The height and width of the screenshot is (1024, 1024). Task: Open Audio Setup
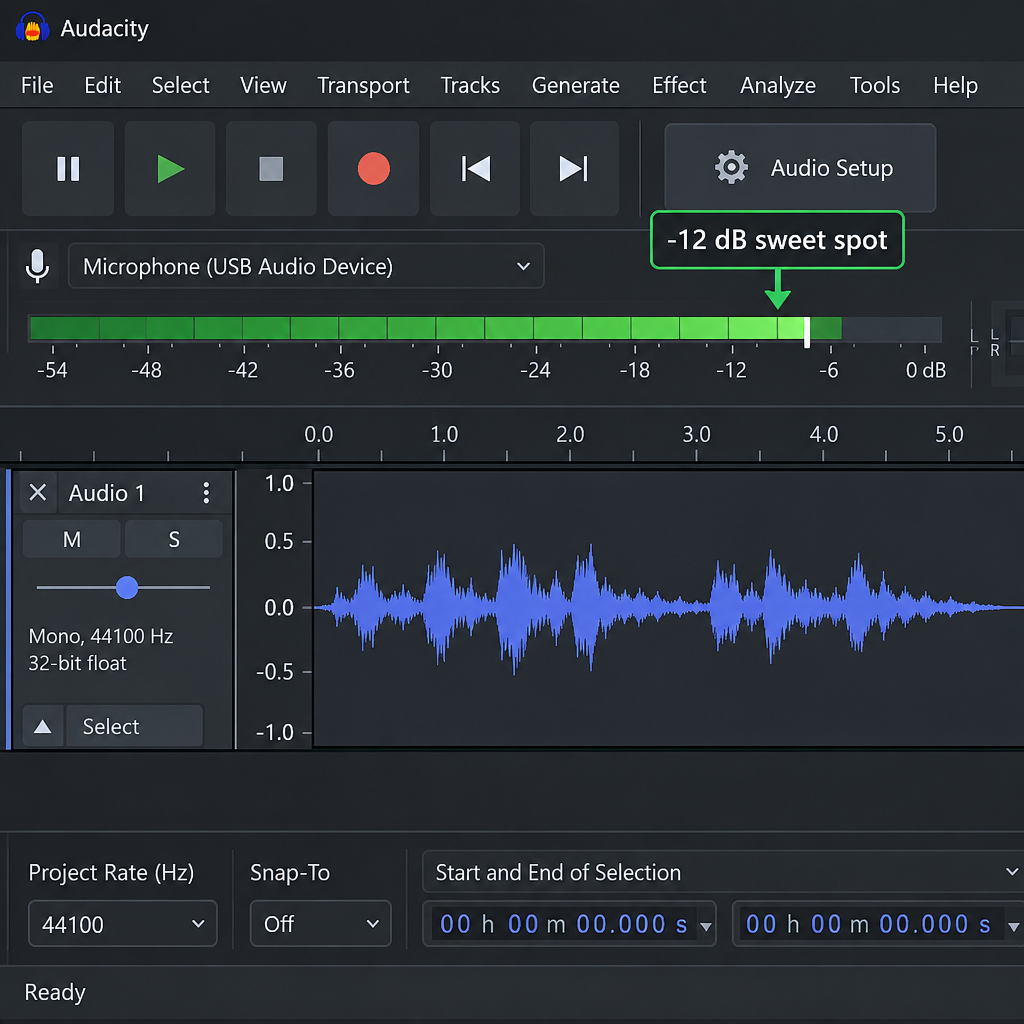click(x=800, y=168)
